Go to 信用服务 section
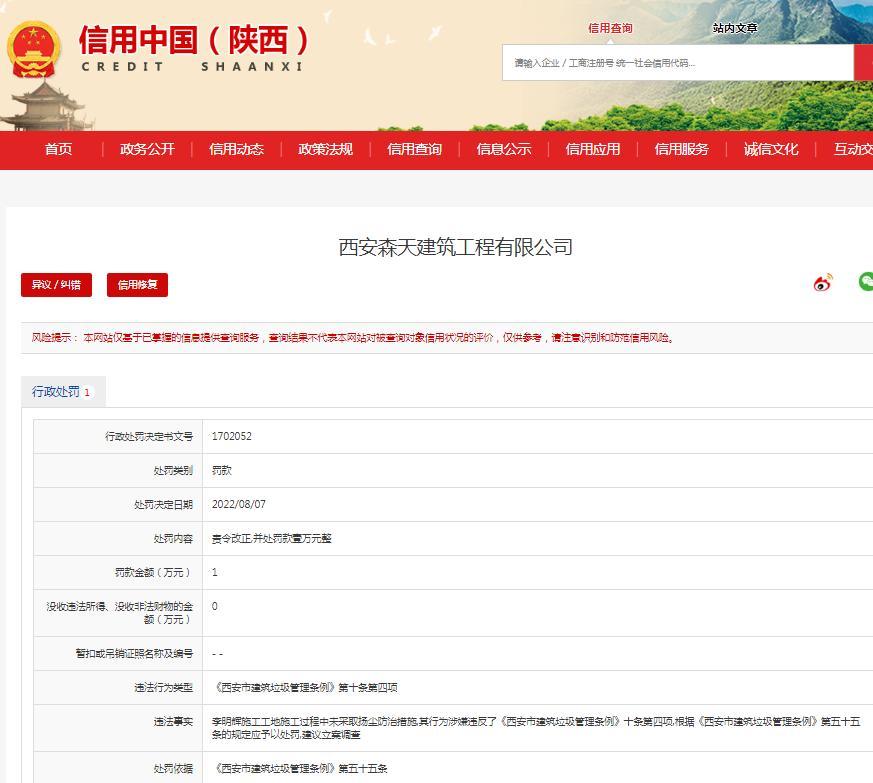This screenshot has height=783, width=873. point(681,149)
